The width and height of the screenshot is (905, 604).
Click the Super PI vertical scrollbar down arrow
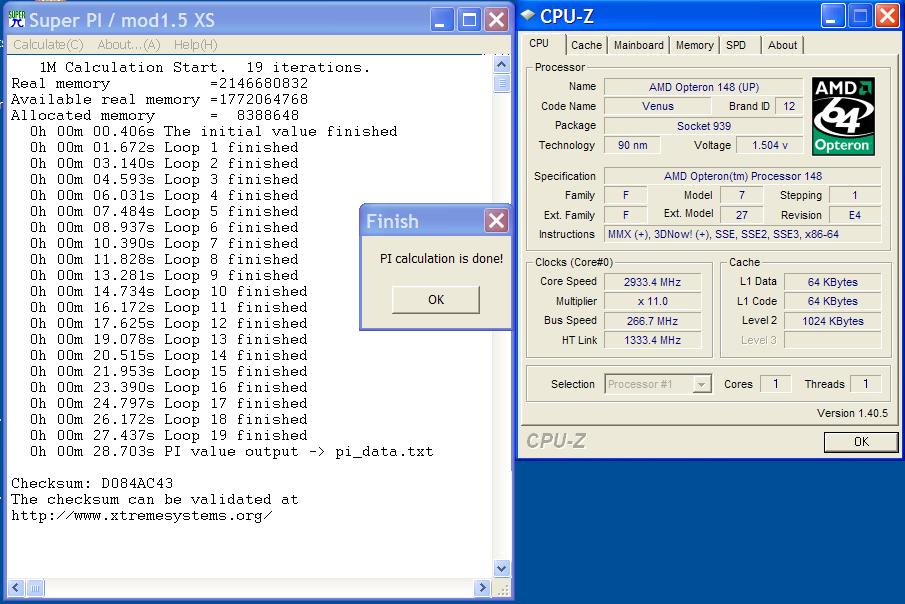click(502, 568)
